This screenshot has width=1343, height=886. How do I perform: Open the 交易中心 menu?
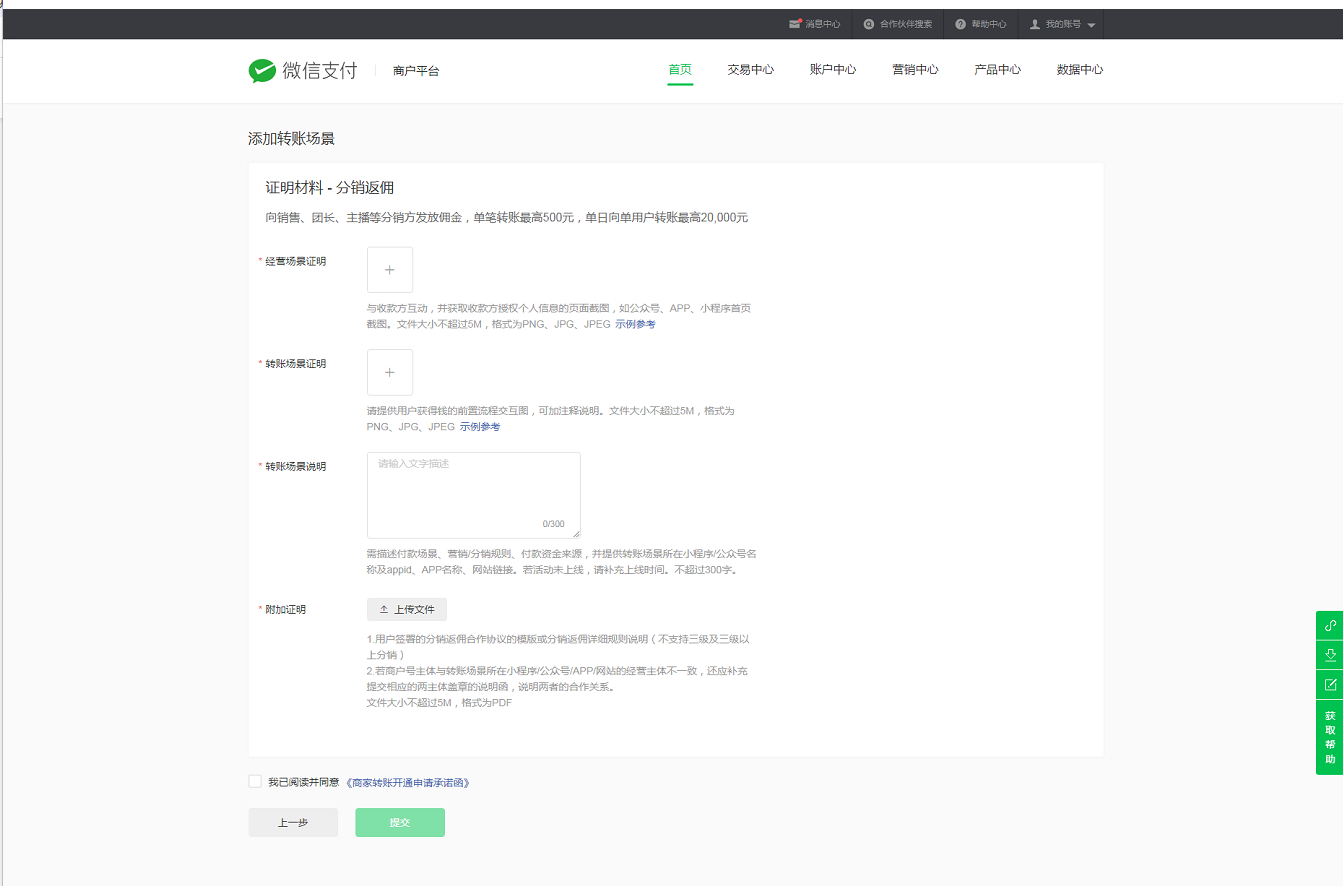pyautogui.click(x=750, y=70)
